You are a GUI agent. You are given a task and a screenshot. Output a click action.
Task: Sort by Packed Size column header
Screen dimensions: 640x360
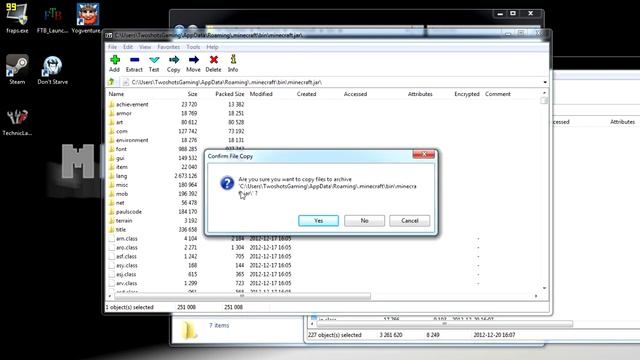coord(230,94)
